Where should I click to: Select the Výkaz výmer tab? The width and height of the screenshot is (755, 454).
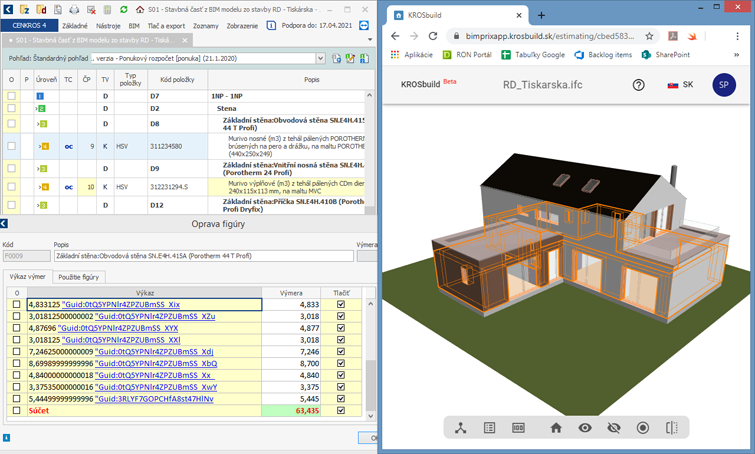tap(27, 276)
